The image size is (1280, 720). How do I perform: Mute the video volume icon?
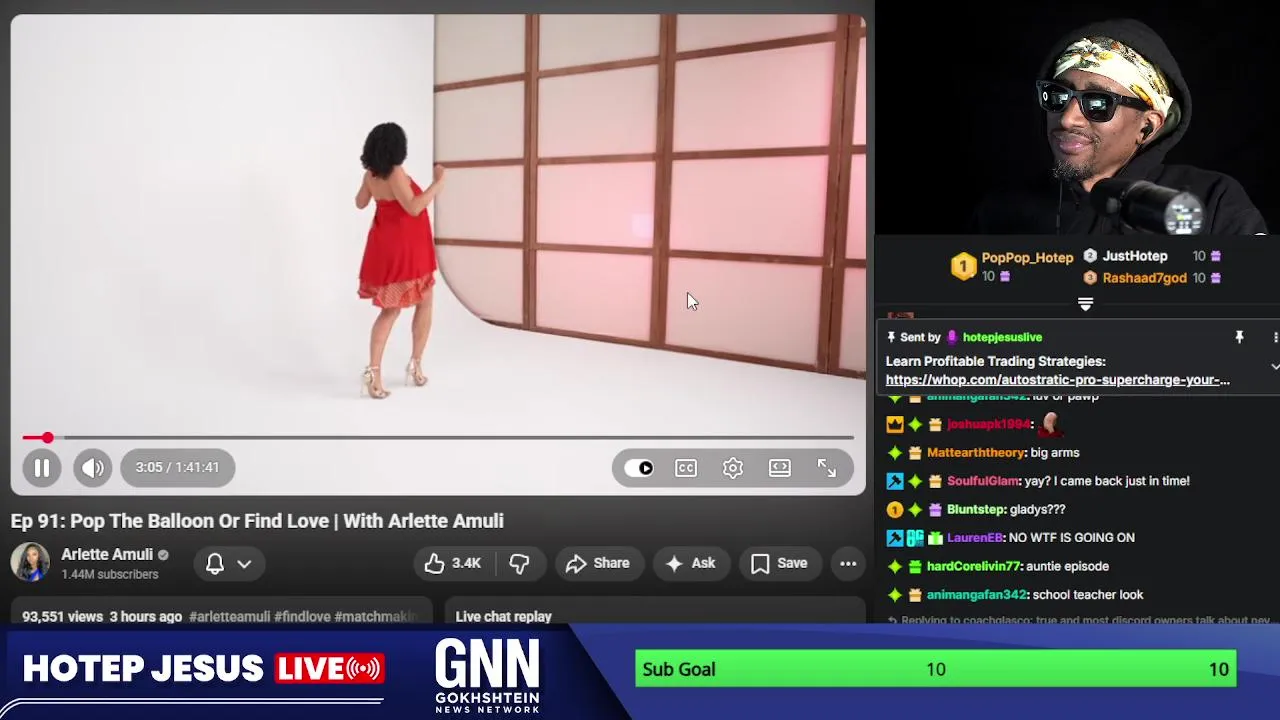pos(93,467)
